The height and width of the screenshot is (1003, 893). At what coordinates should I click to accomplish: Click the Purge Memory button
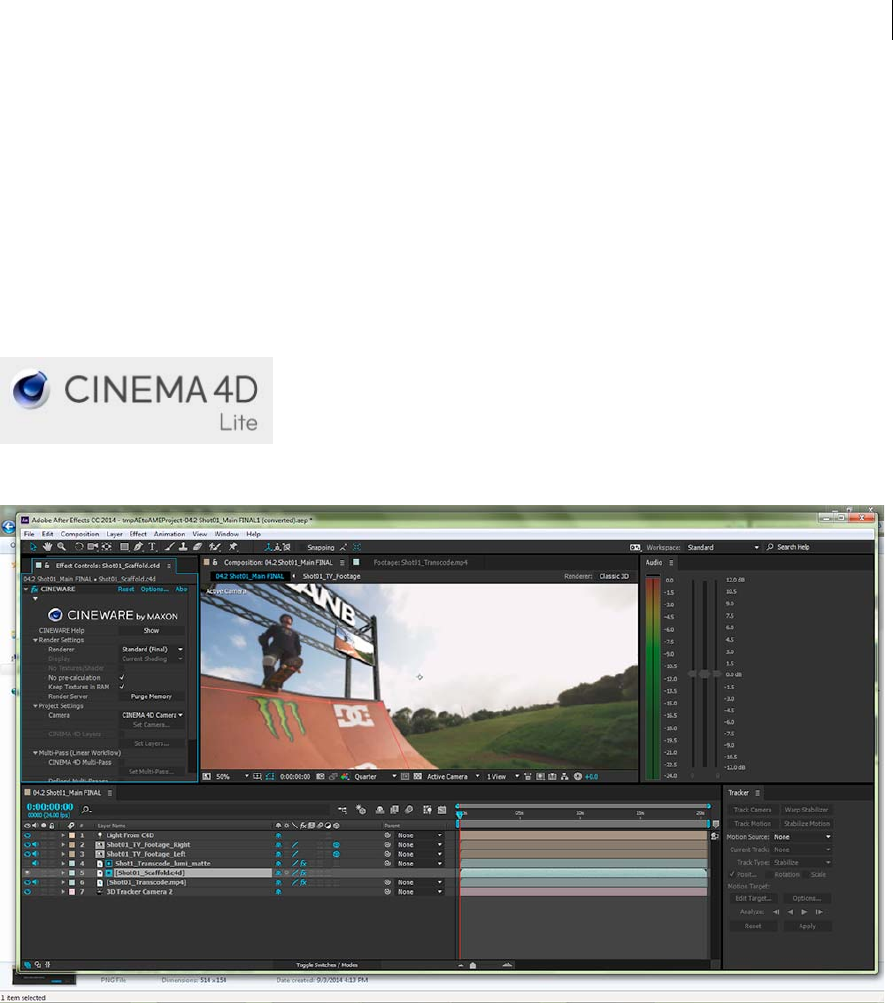(152, 697)
